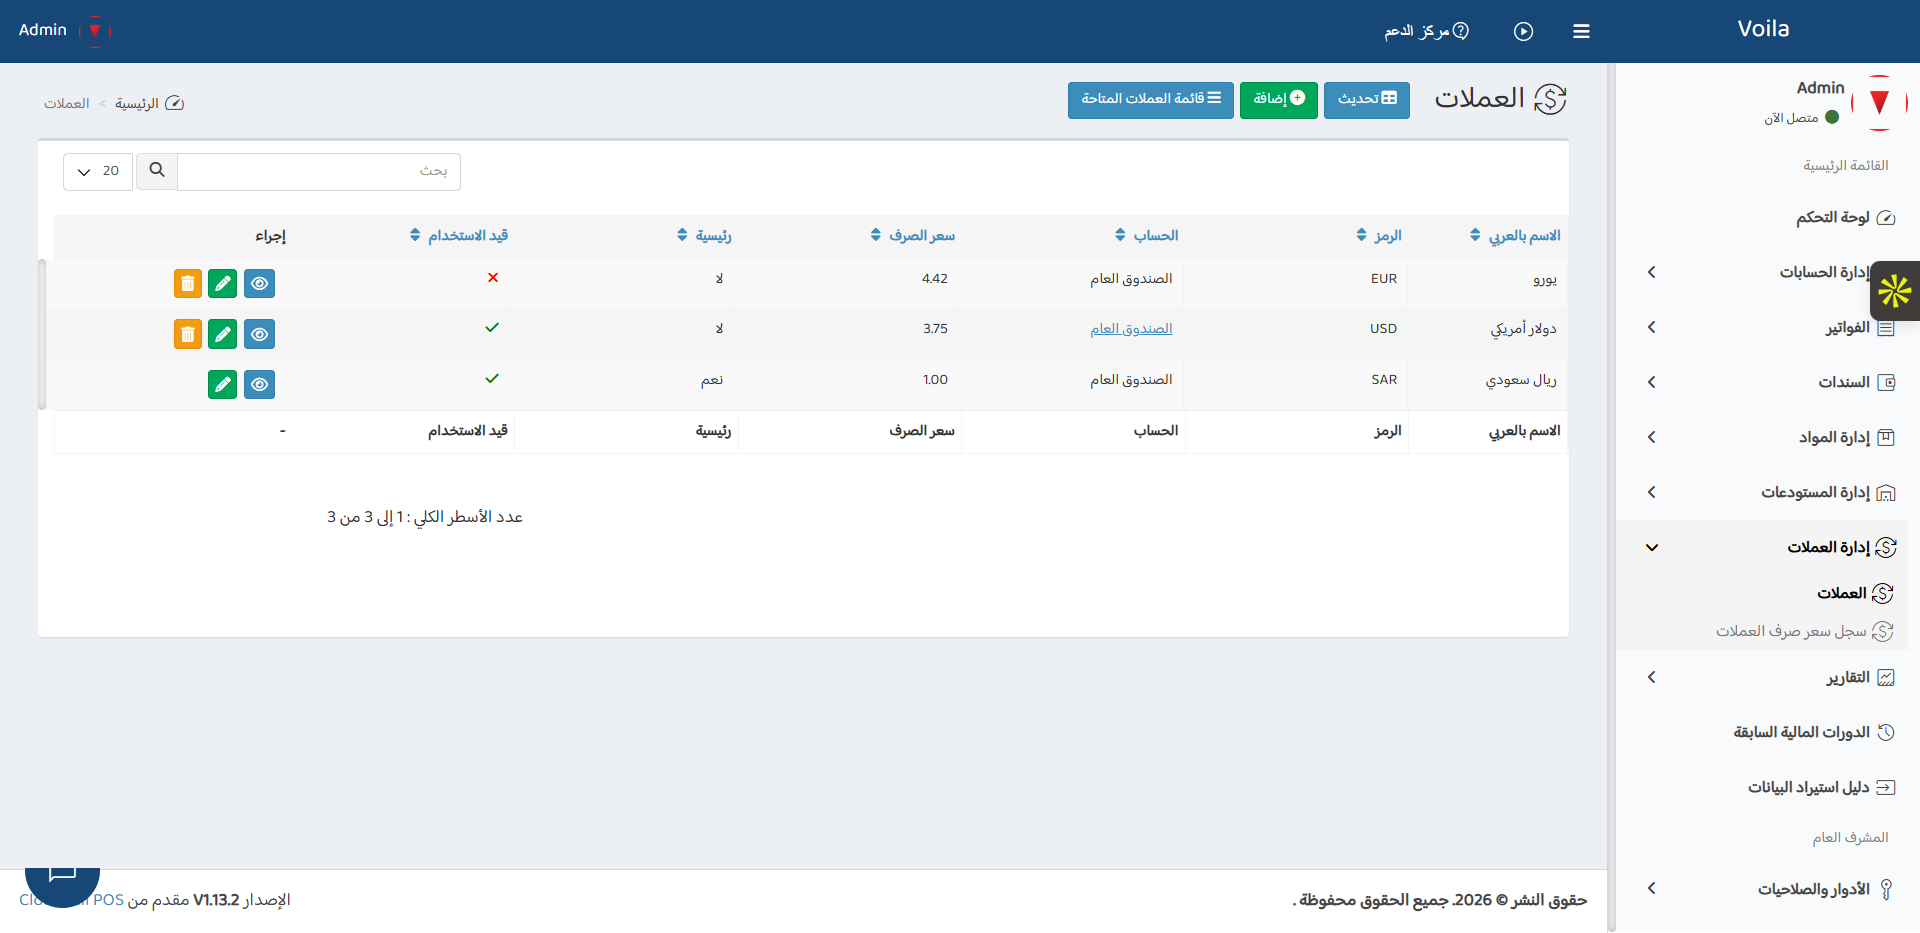Click the السندات voucher icon in sidebar
Viewport: 1920px width, 933px height.
(x=1886, y=383)
